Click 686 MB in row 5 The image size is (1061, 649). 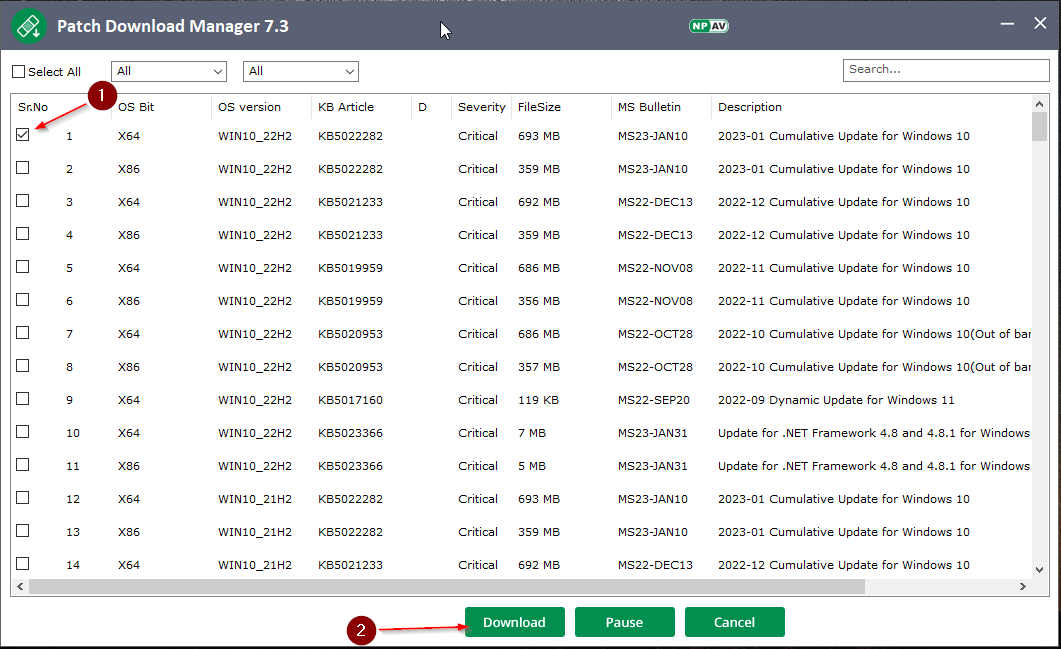click(x=539, y=268)
